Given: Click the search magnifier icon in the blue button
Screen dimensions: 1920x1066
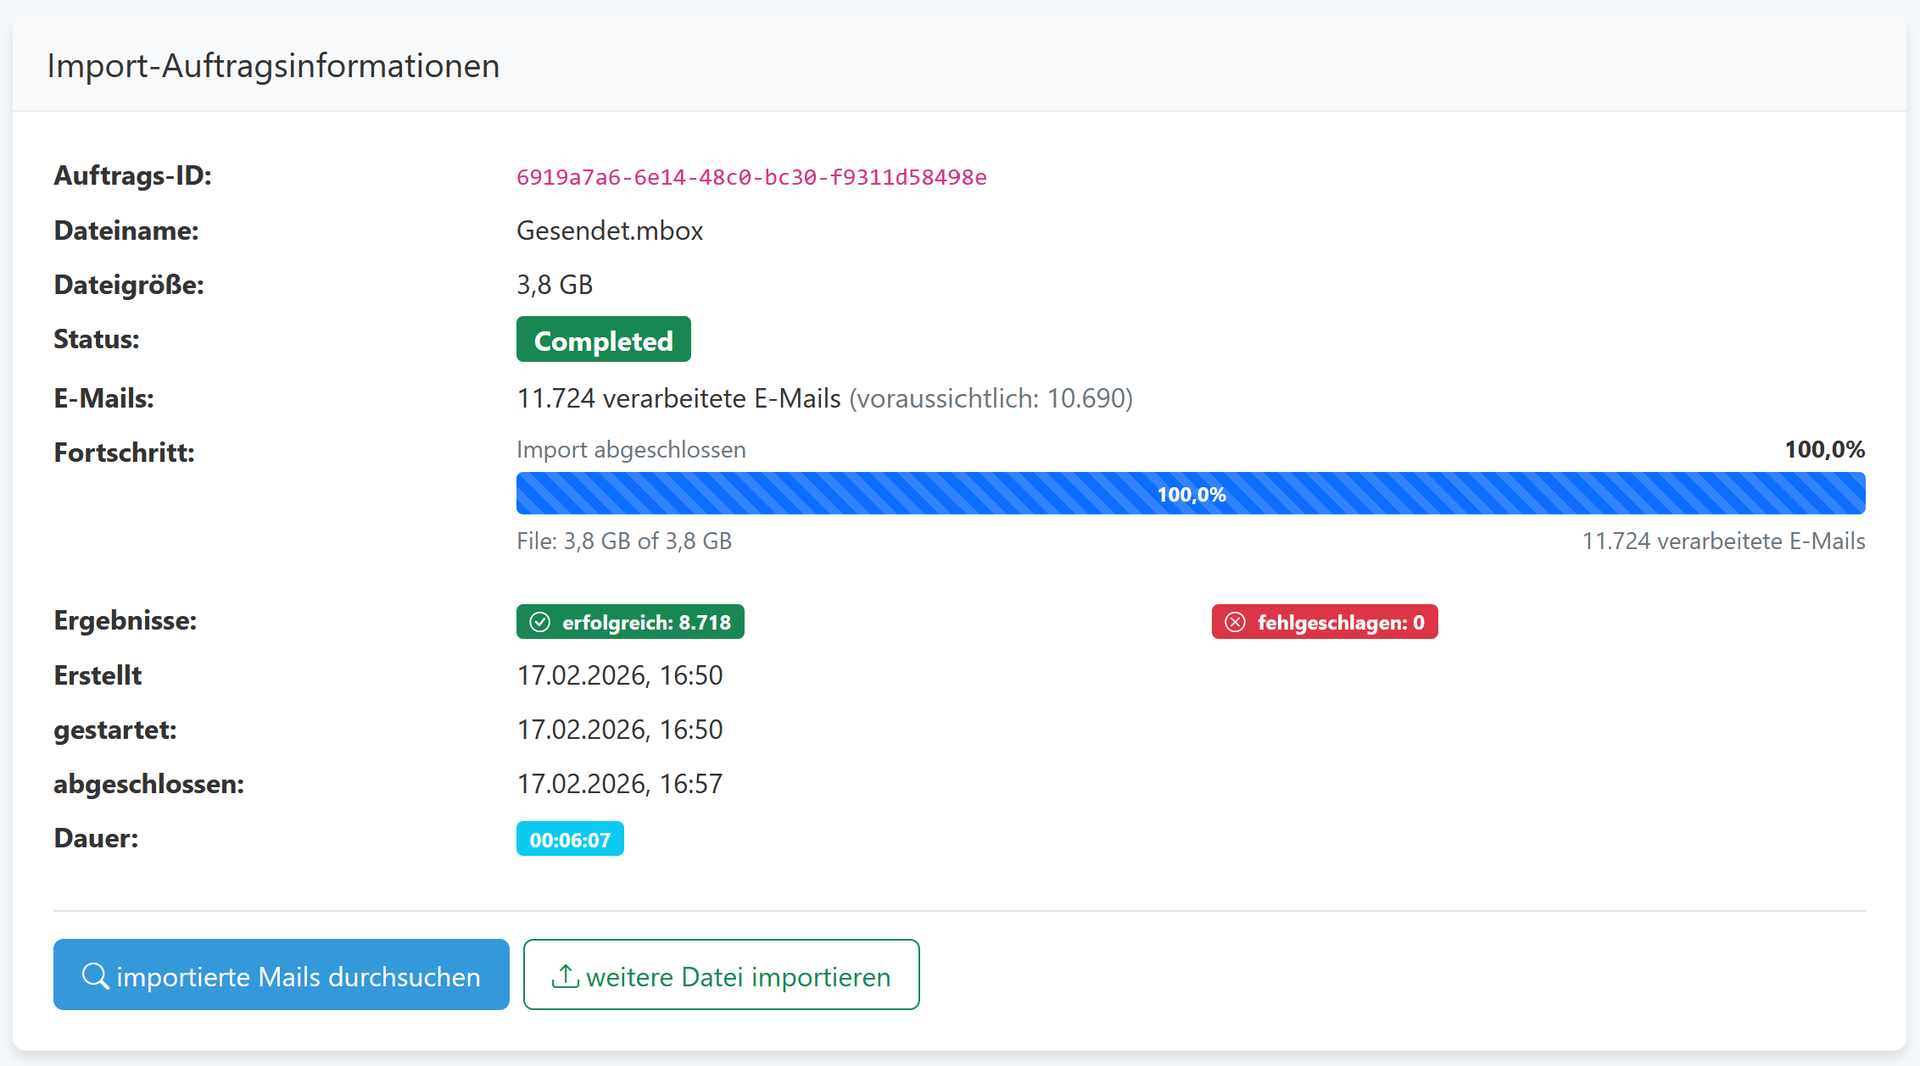Looking at the screenshot, I should pos(95,976).
